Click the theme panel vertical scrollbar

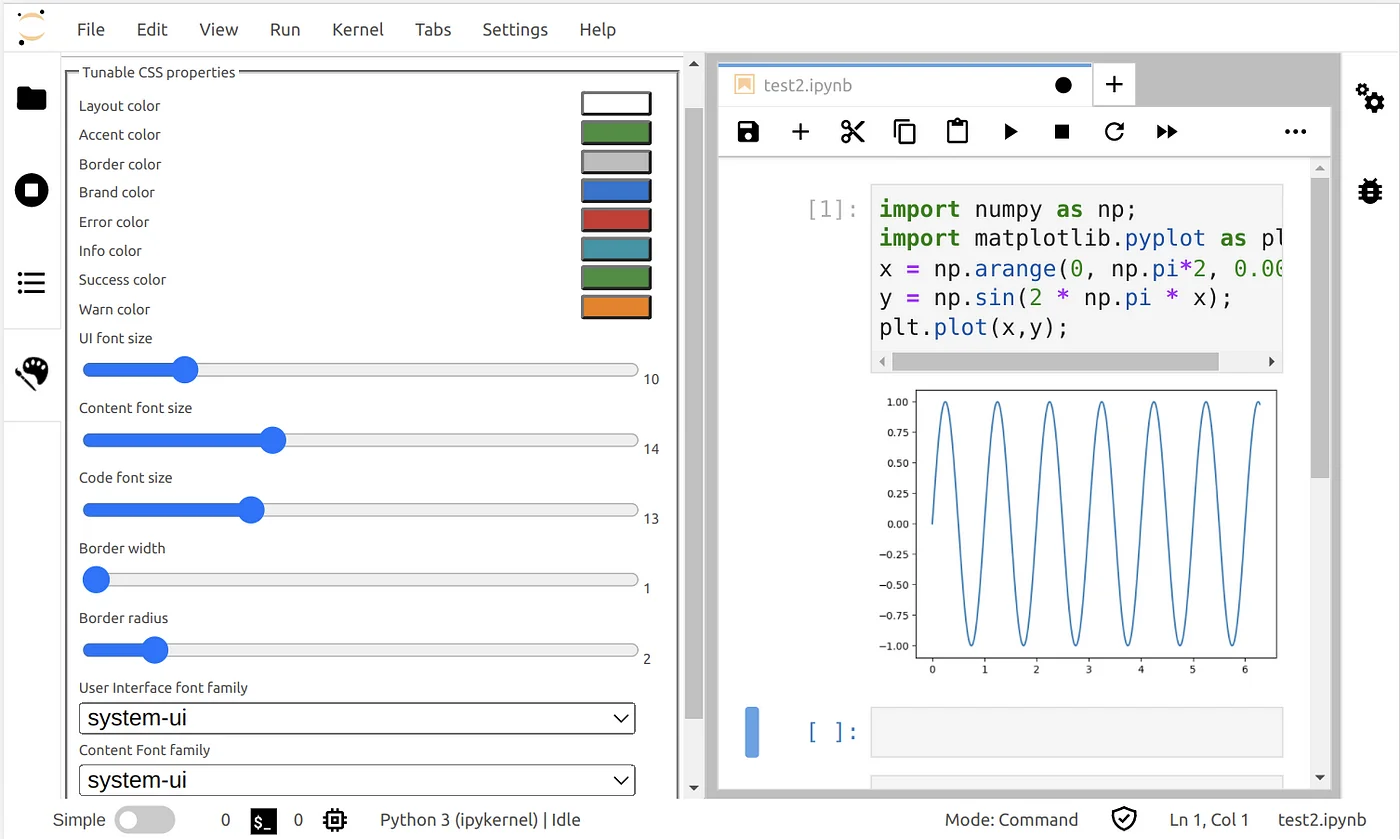[x=694, y=413]
